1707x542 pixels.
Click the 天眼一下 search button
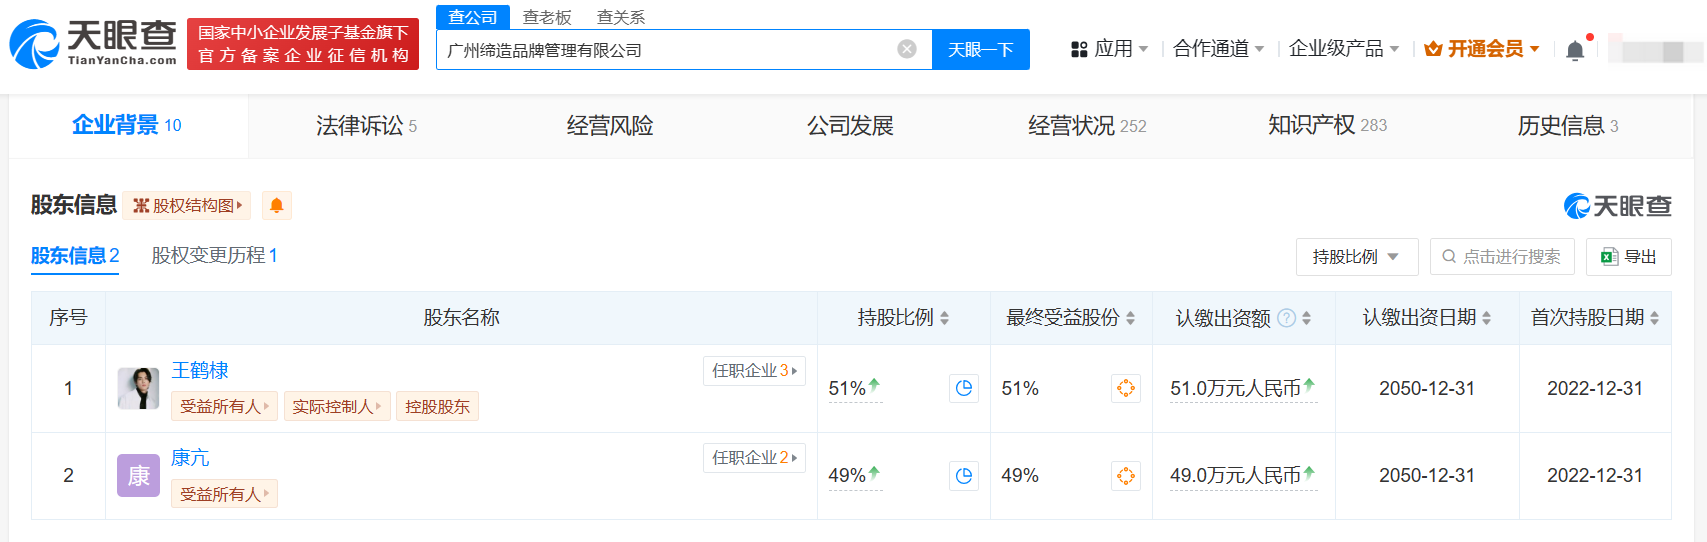tap(981, 49)
